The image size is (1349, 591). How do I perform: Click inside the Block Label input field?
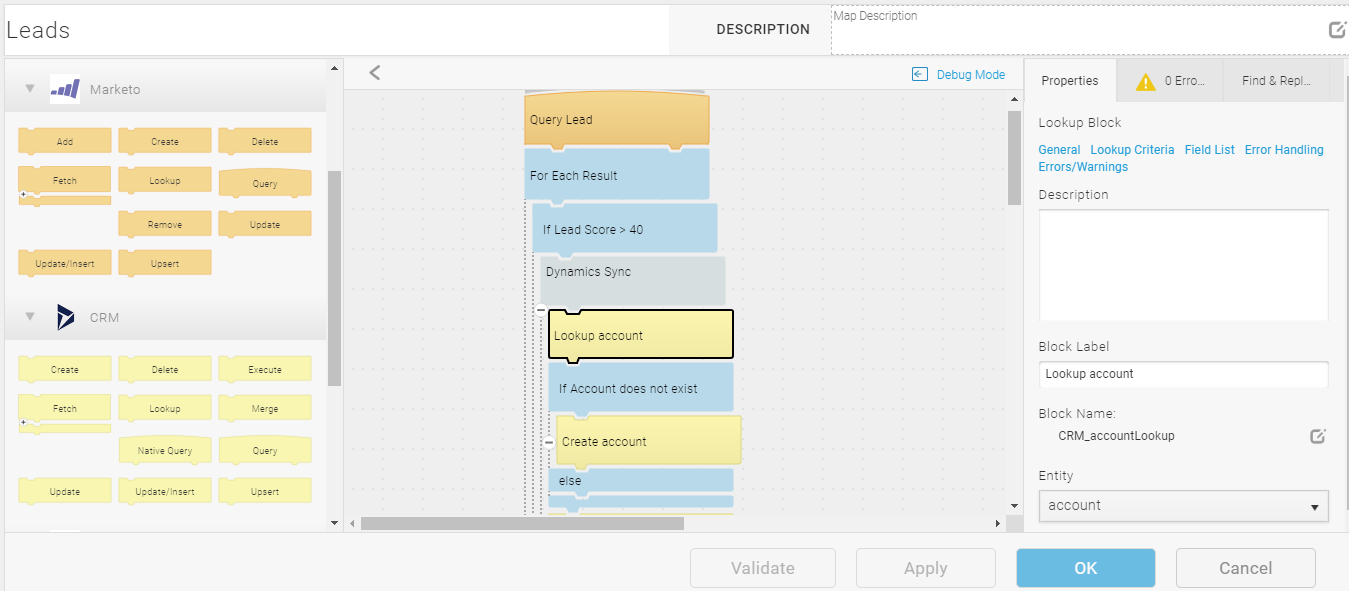point(1183,374)
